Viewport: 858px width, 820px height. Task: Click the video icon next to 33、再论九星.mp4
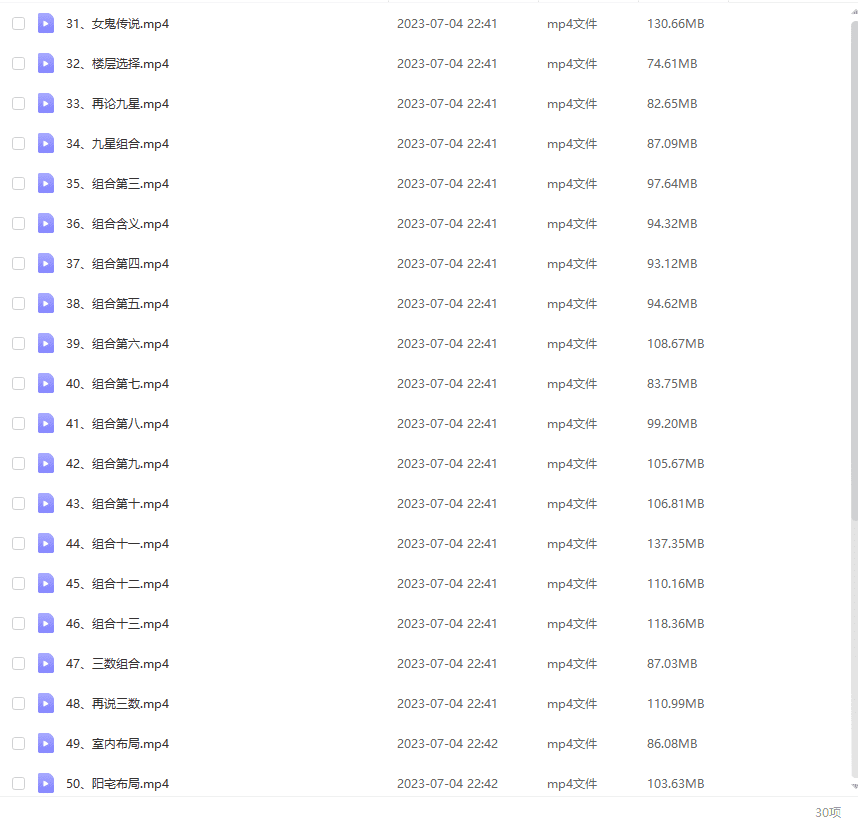[46, 103]
